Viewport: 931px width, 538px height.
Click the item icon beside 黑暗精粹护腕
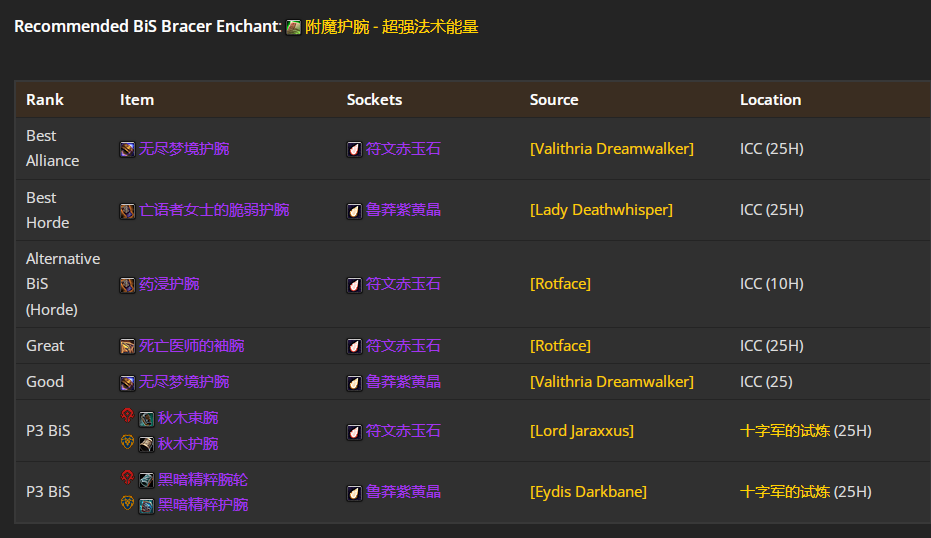point(147,505)
